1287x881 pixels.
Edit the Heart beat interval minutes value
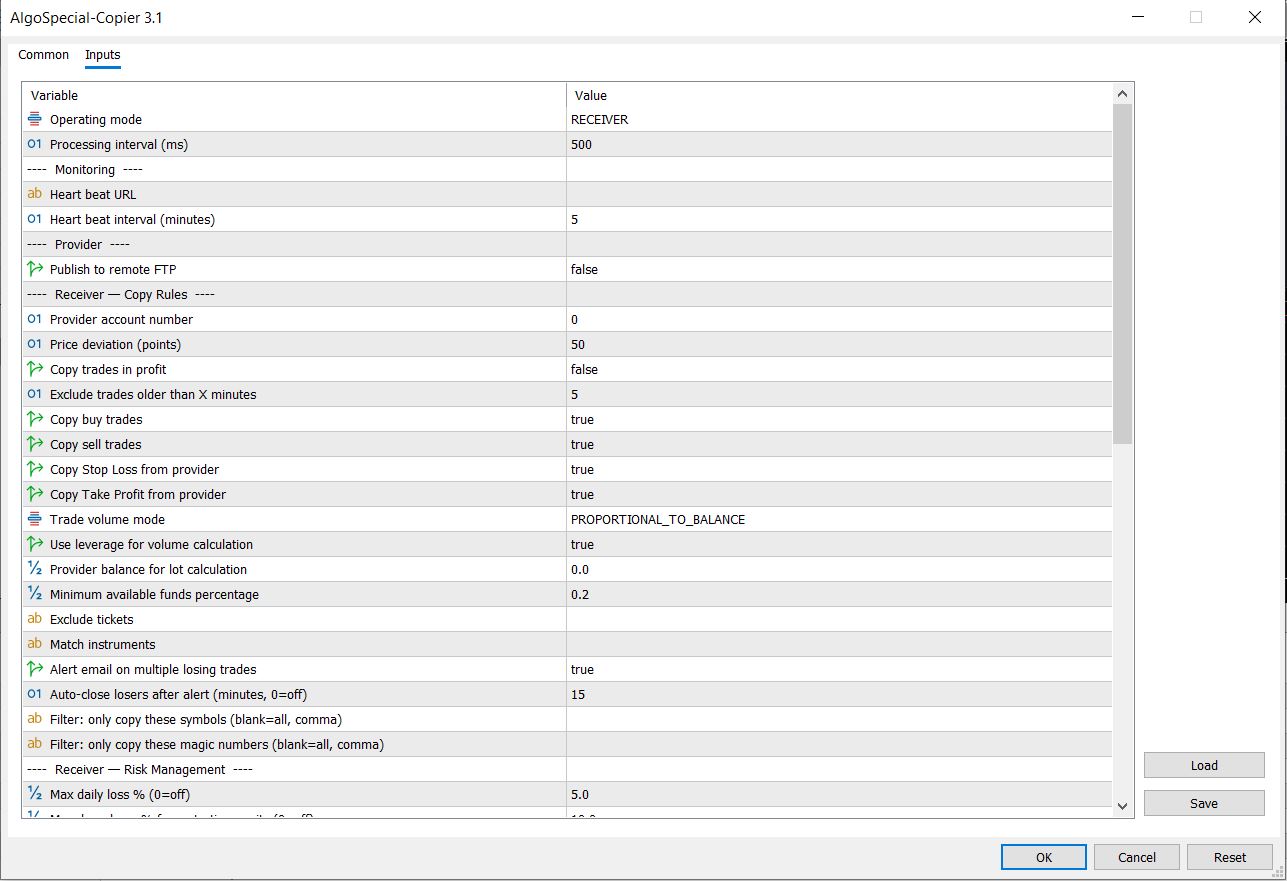(x=839, y=219)
